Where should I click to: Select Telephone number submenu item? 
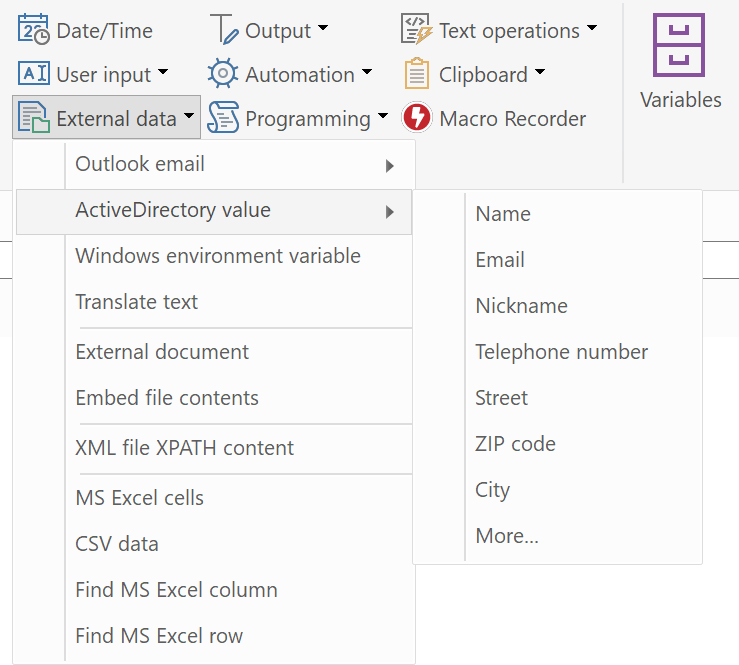tap(558, 353)
